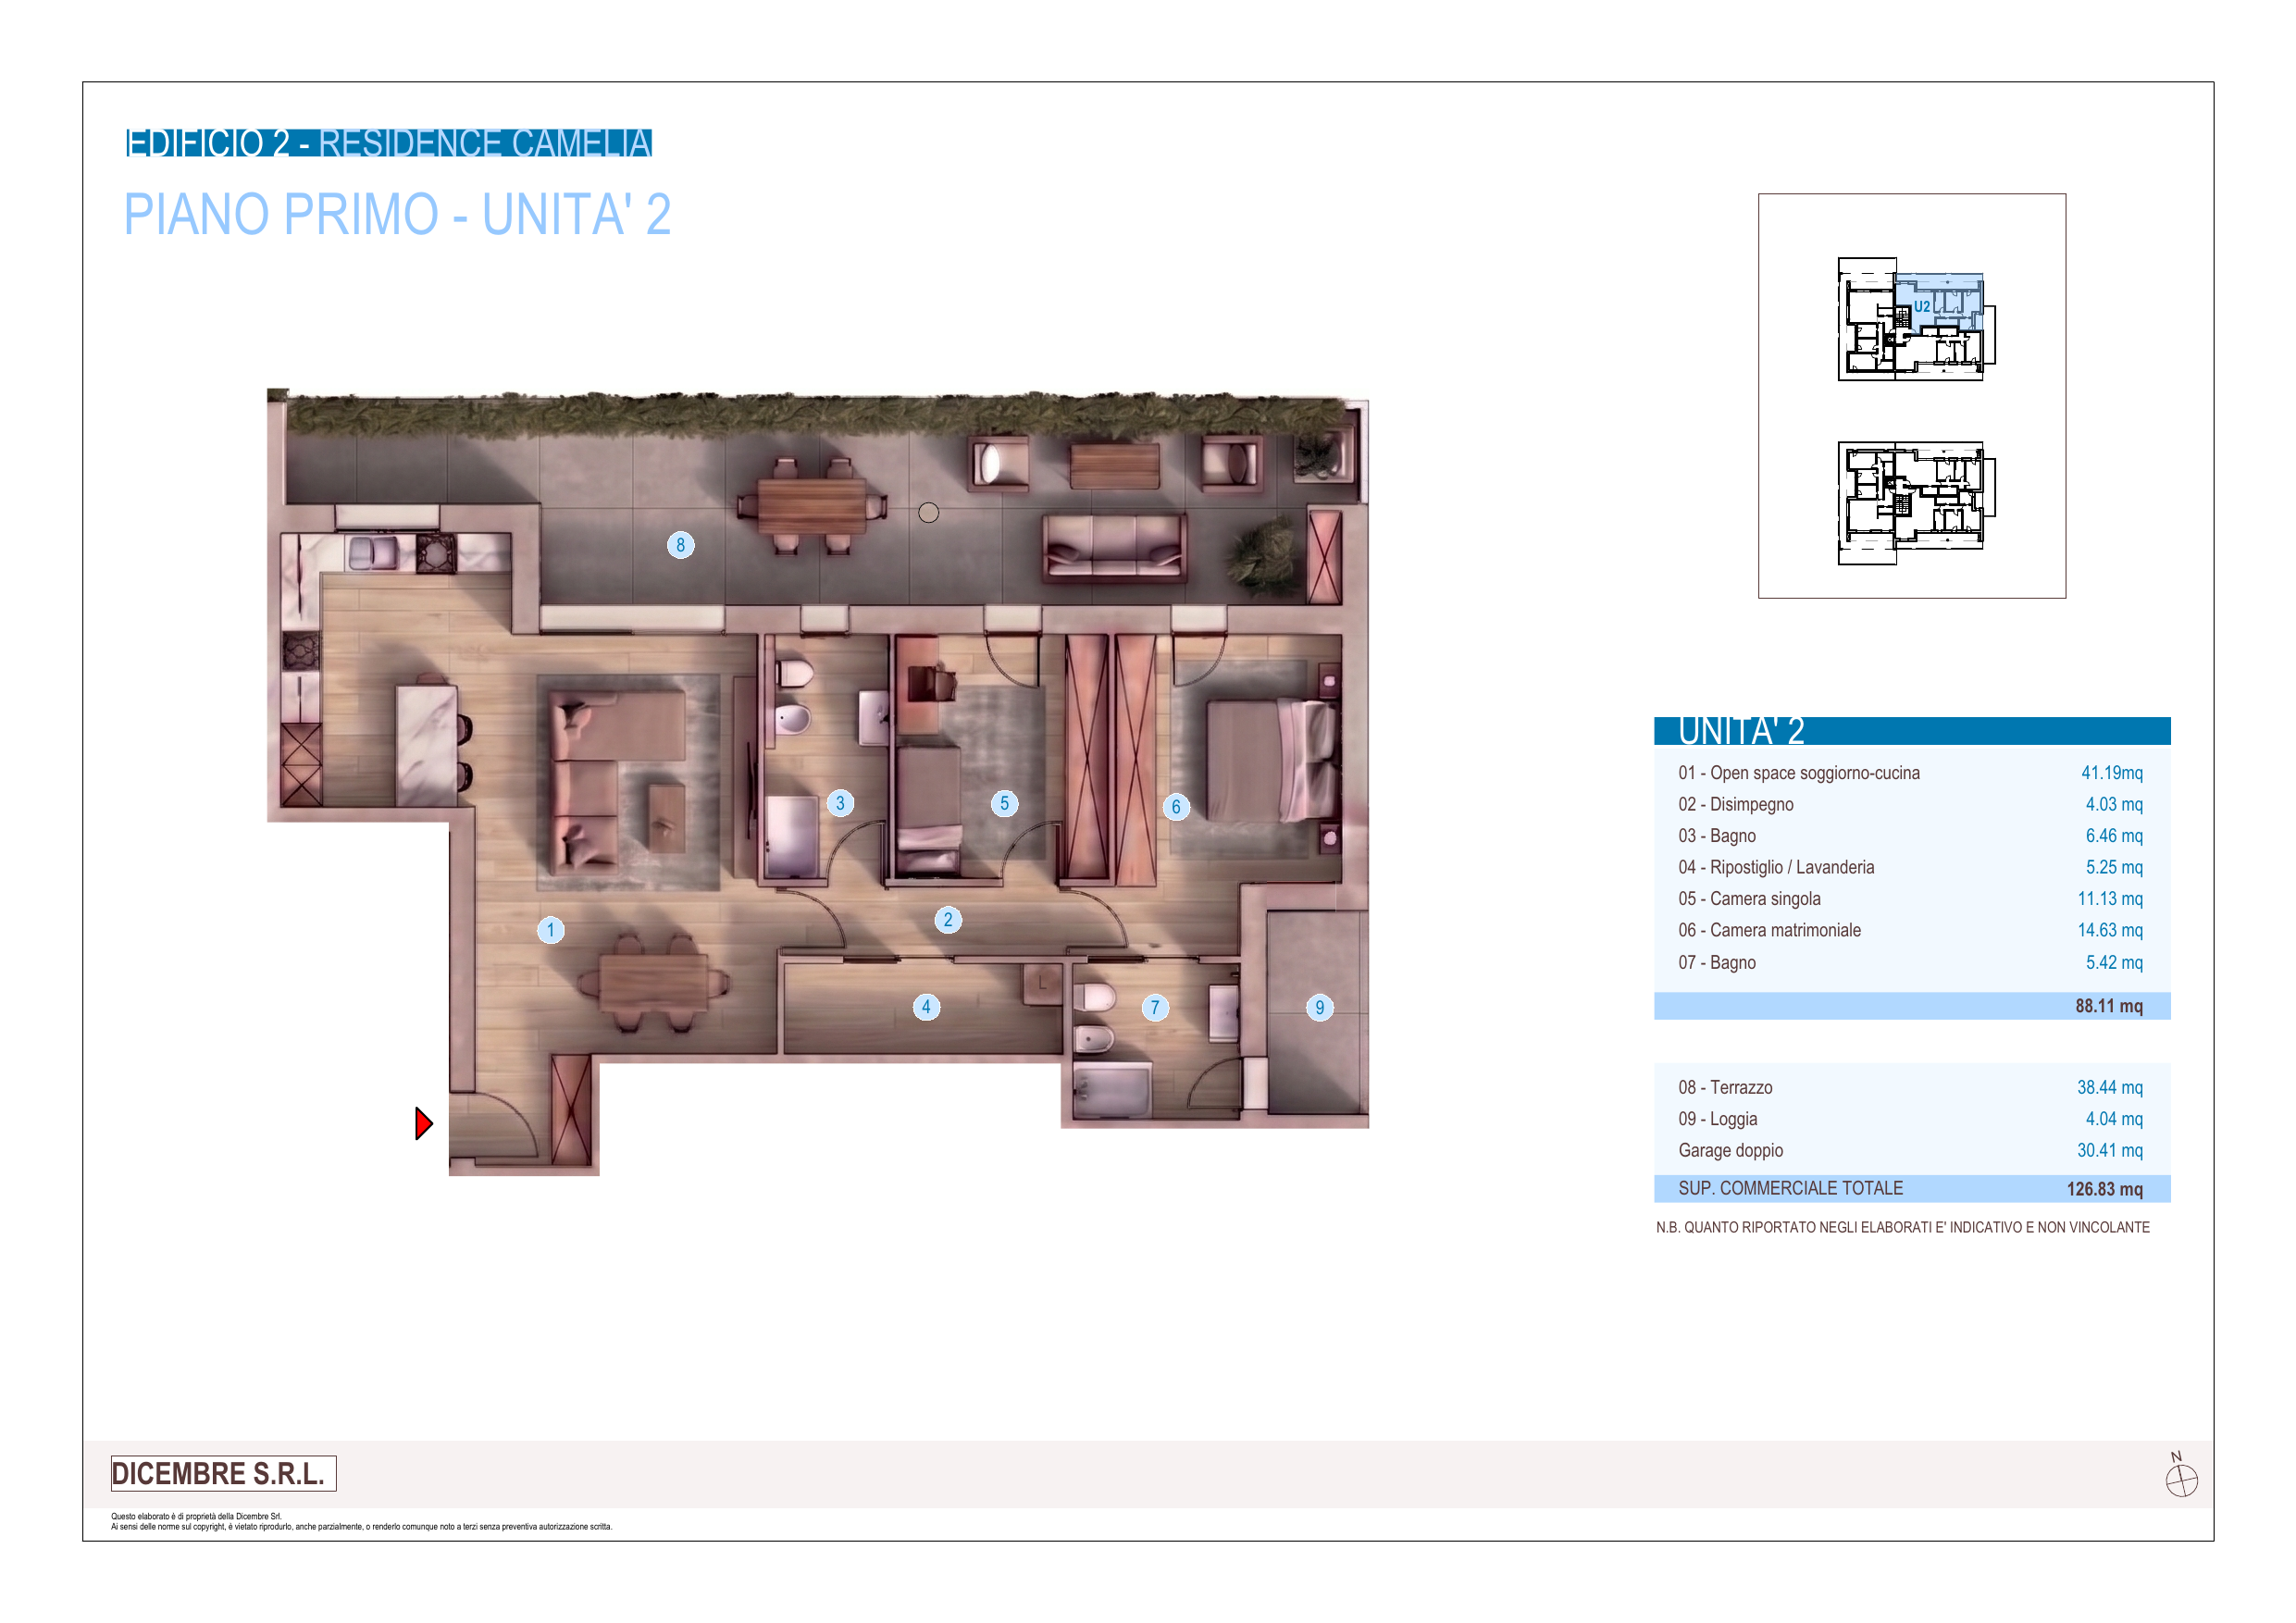Click the '08 - Terrazzo' row
Screen dimensions: 2296x1623
click(1912, 1088)
